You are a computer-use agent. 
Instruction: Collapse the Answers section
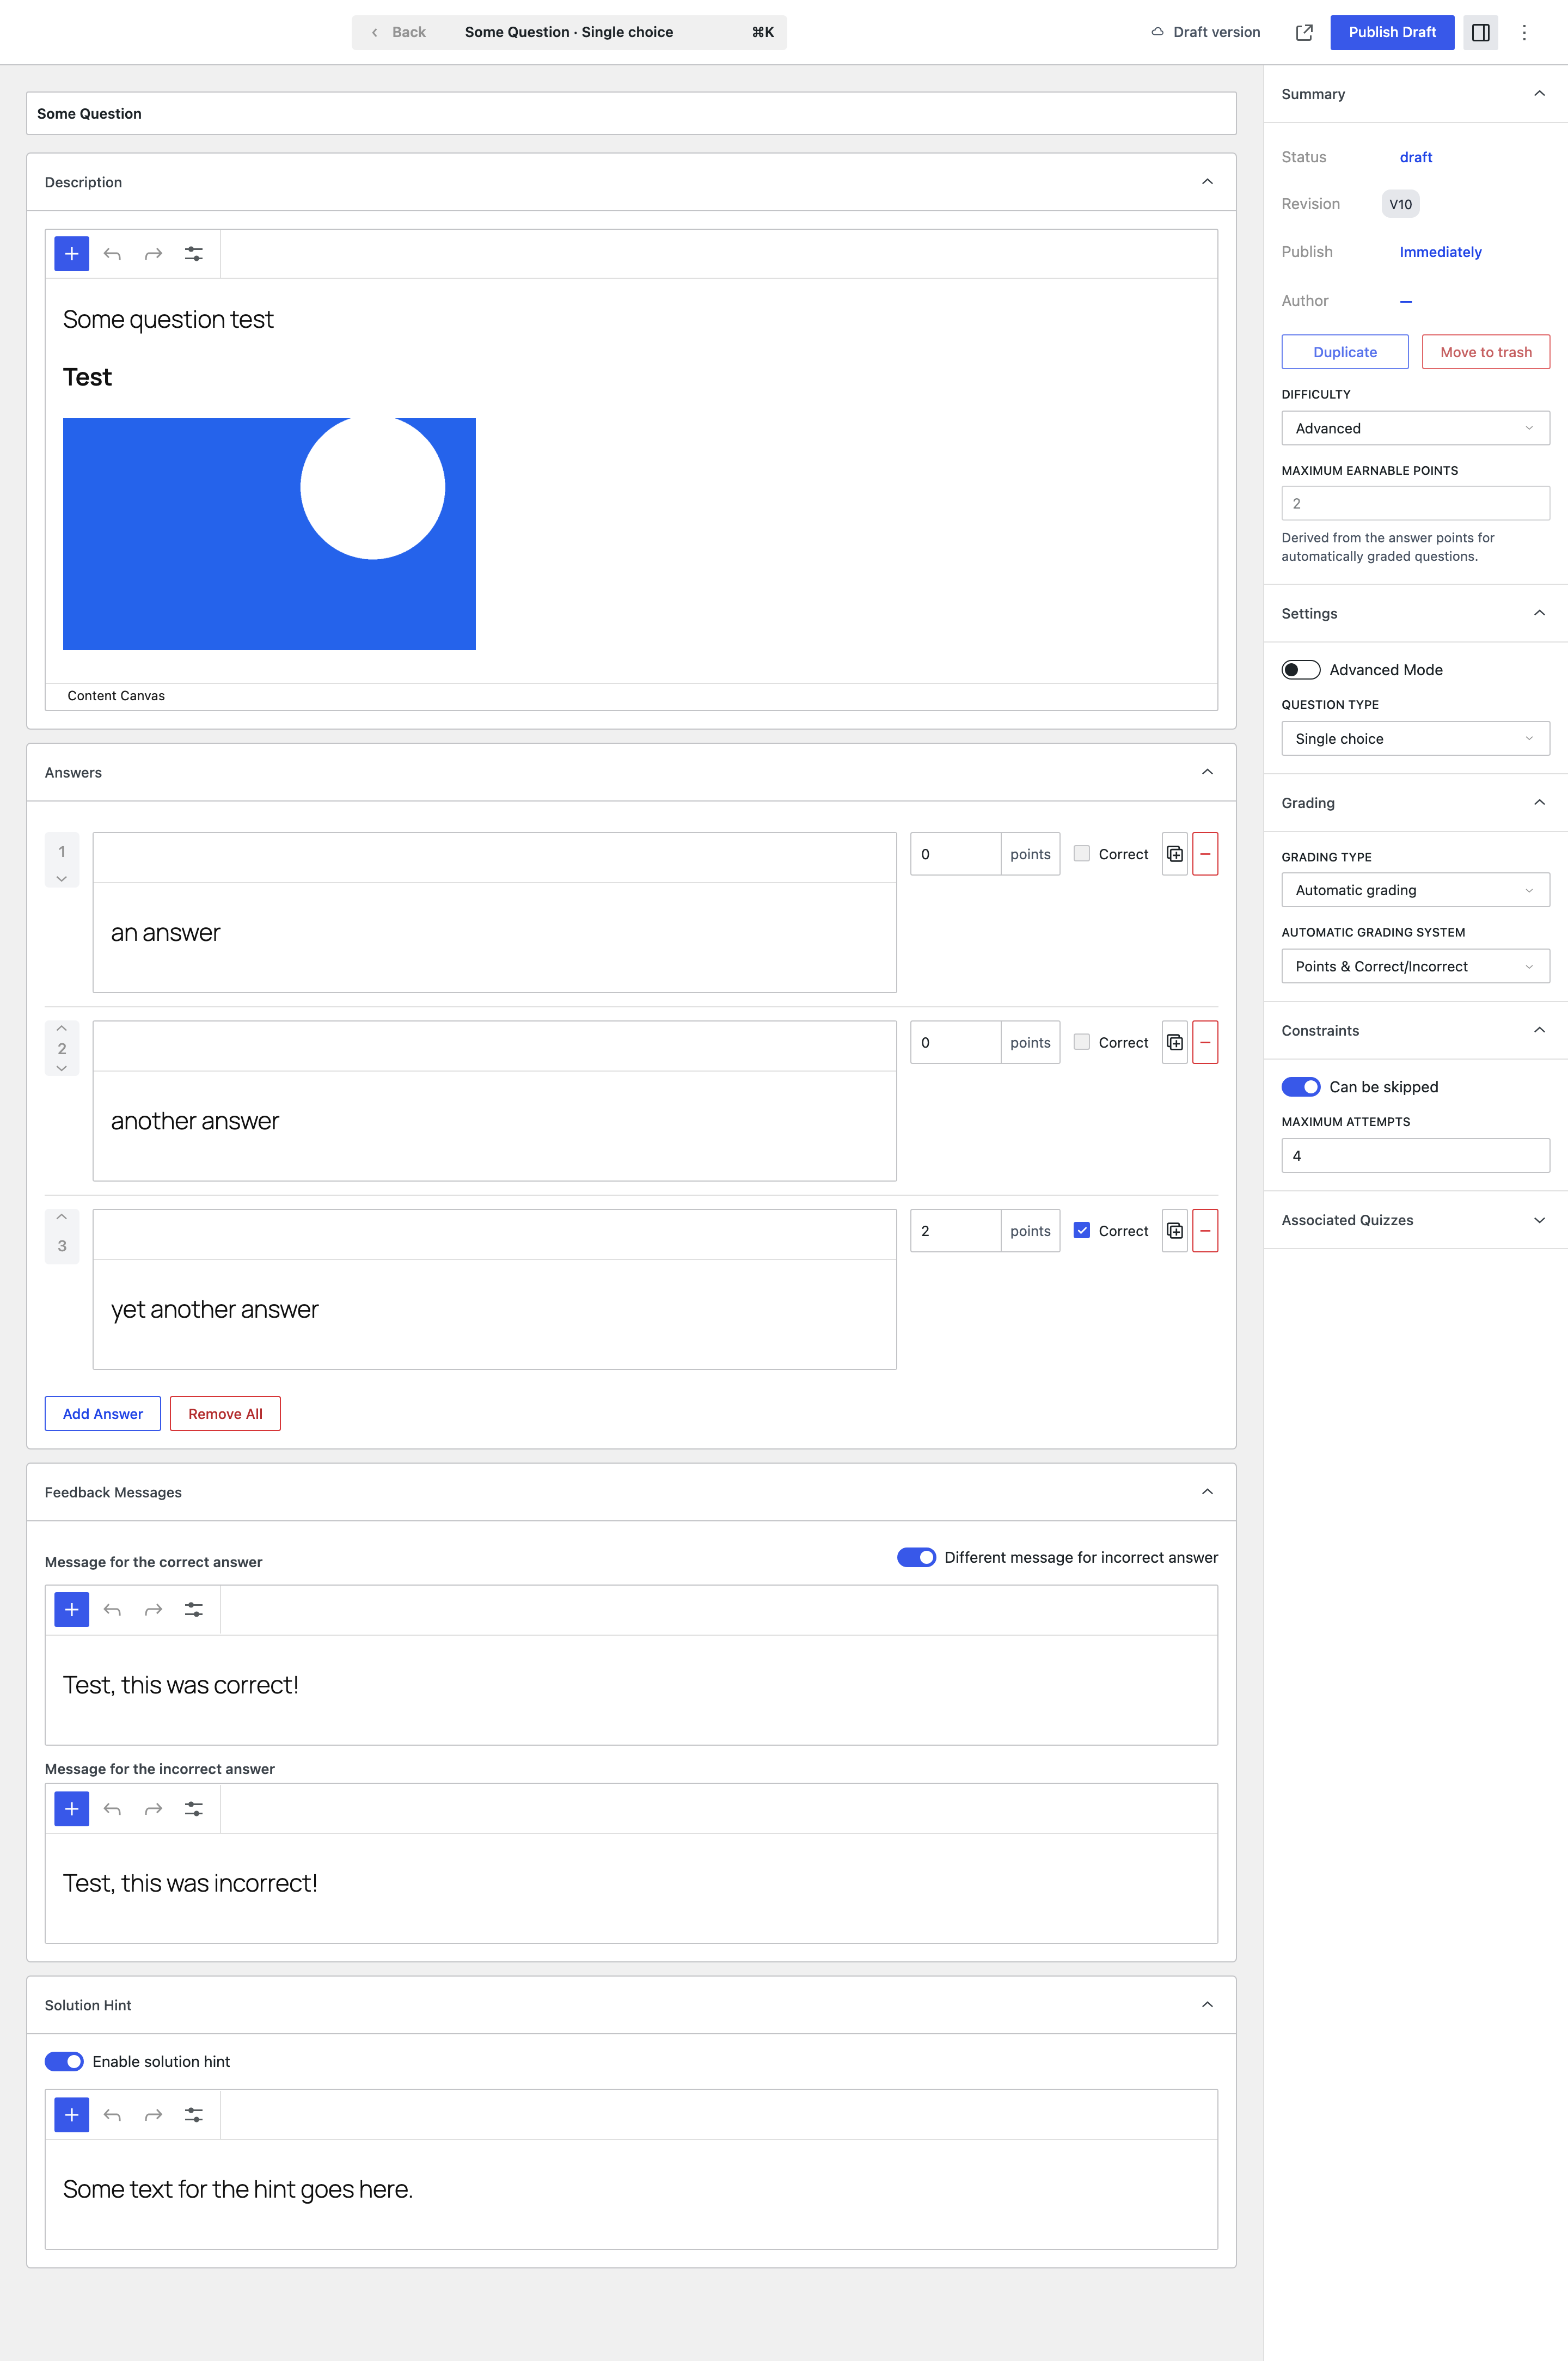pyautogui.click(x=1207, y=772)
